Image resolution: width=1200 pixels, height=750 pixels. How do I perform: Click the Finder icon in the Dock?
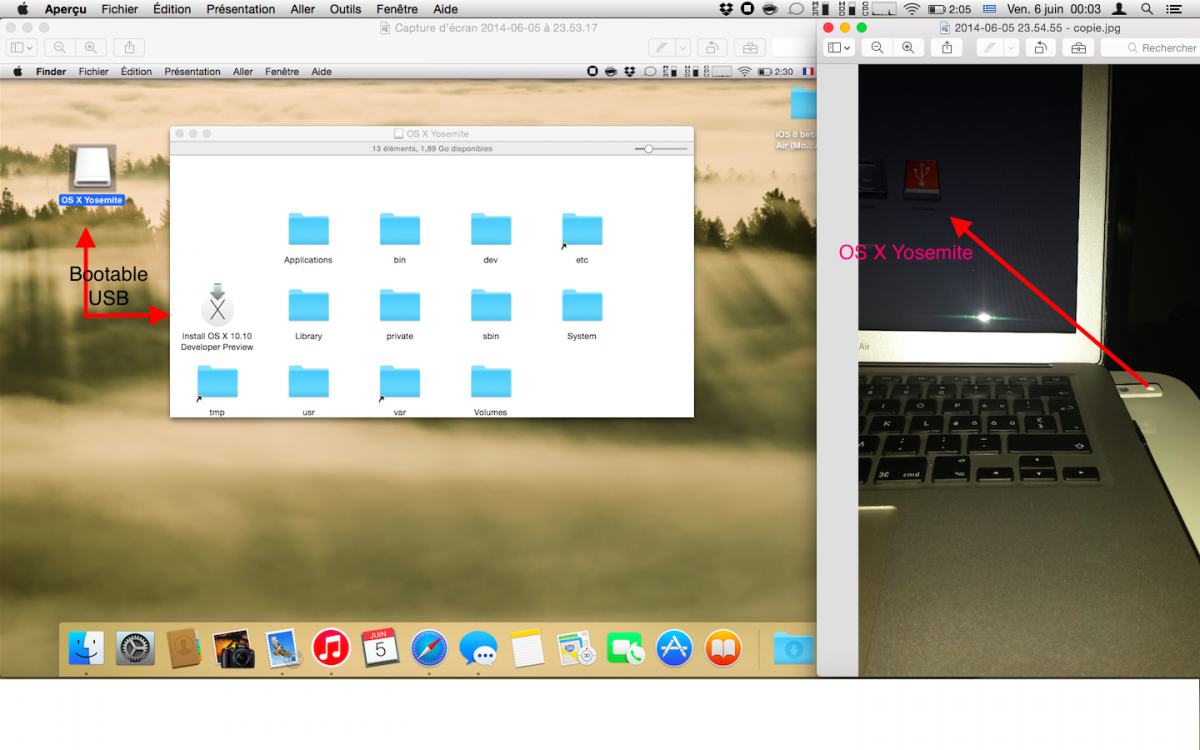pyautogui.click(x=86, y=649)
